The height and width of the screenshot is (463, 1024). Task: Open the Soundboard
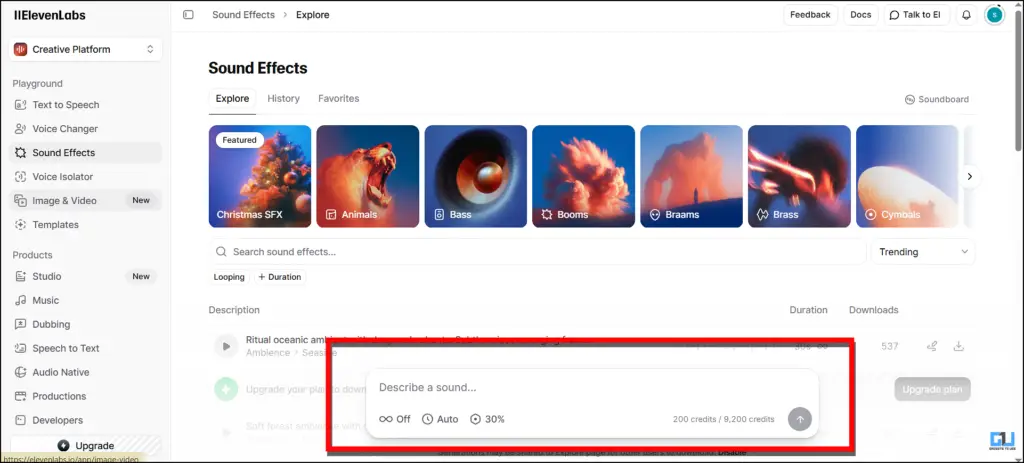tap(936, 99)
